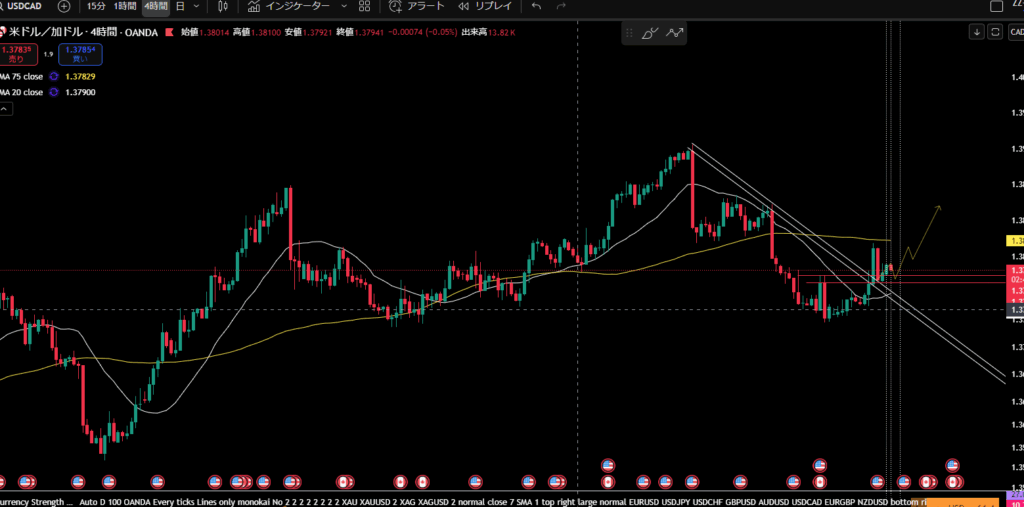Switch to the 15分 timeframe
Viewport: 1024px width, 507px height.
(x=96, y=6)
